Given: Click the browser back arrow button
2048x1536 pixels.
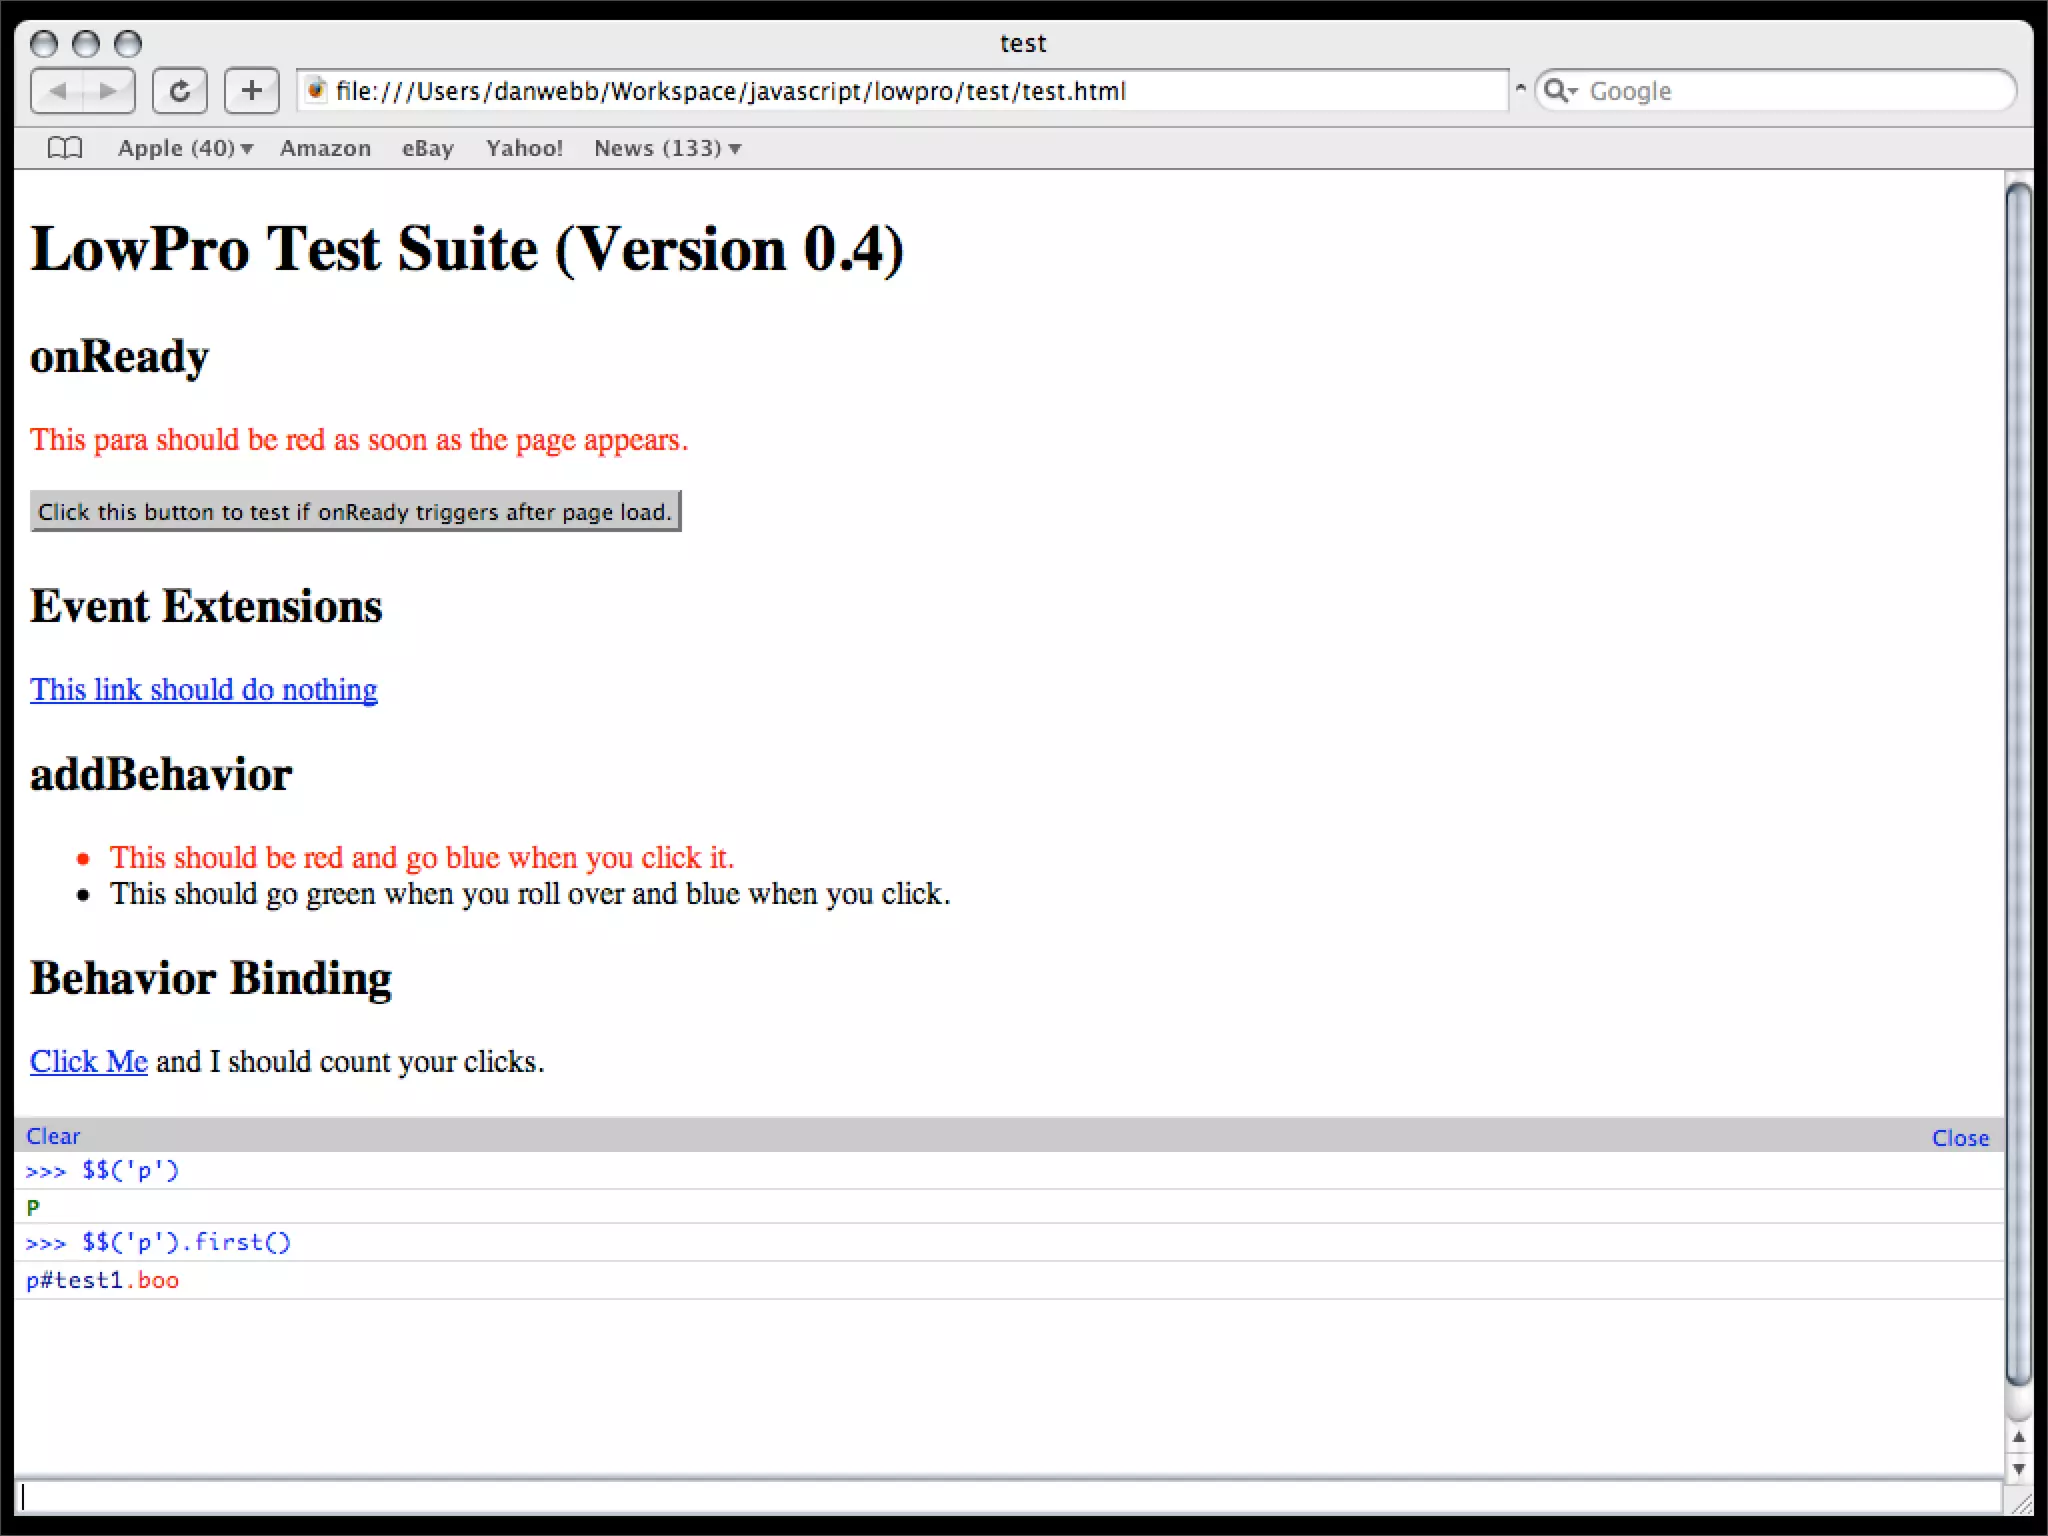Looking at the screenshot, I should (57, 91).
